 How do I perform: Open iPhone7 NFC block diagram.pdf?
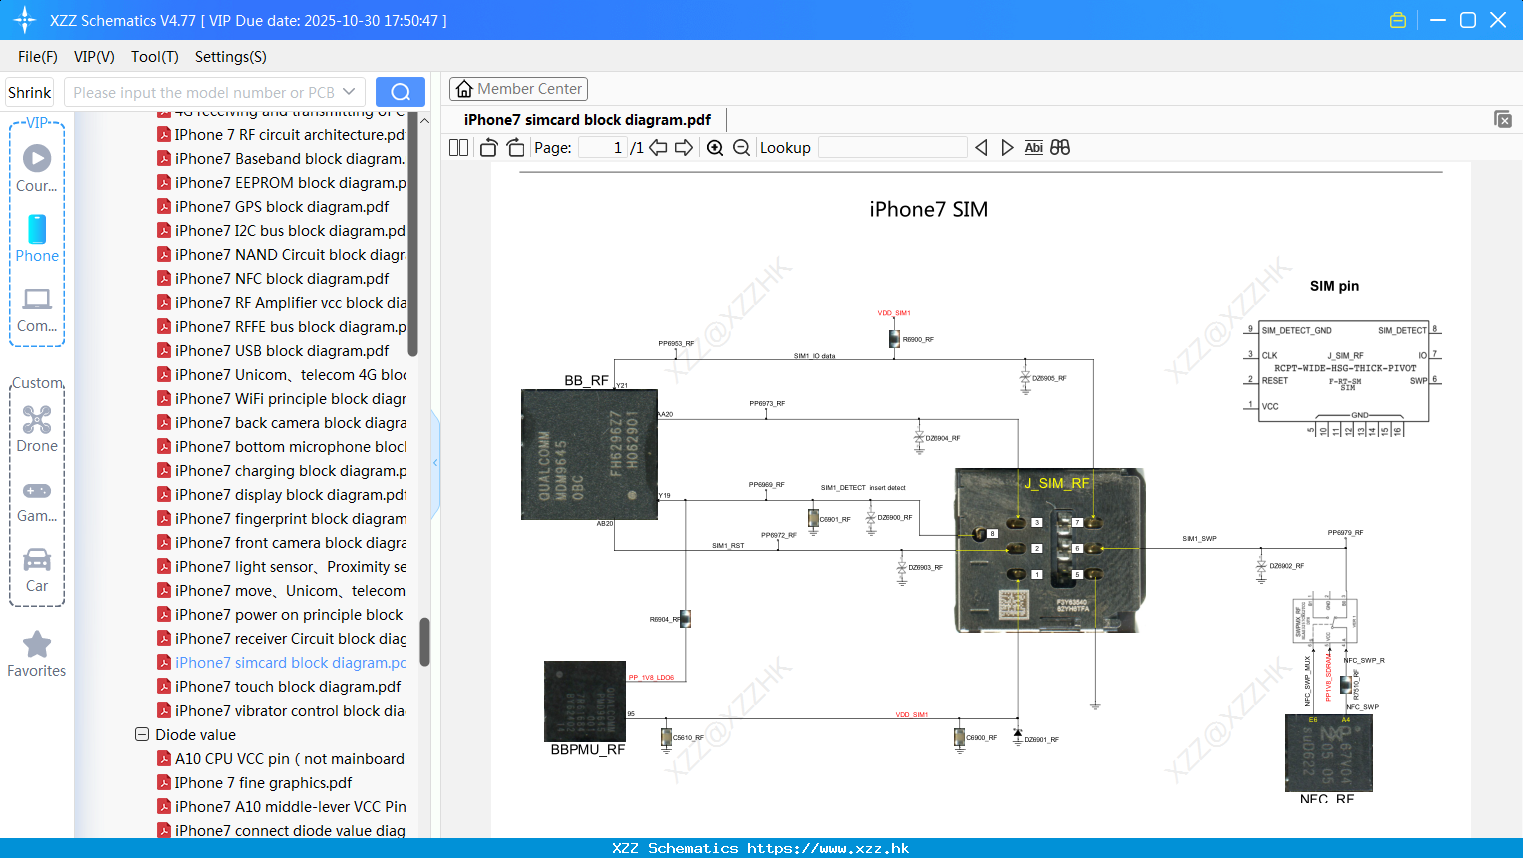click(273, 279)
